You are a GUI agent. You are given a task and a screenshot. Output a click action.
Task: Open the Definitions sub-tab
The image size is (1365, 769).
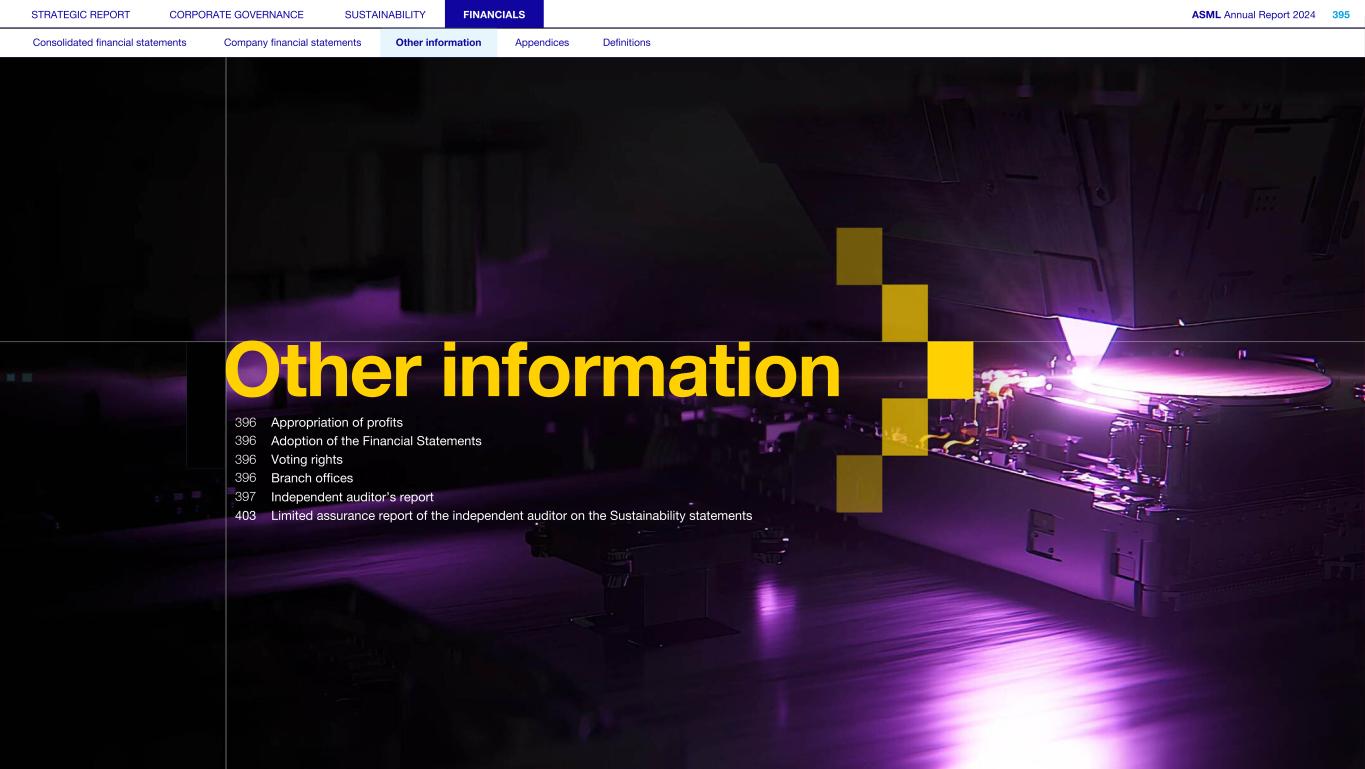tap(626, 43)
